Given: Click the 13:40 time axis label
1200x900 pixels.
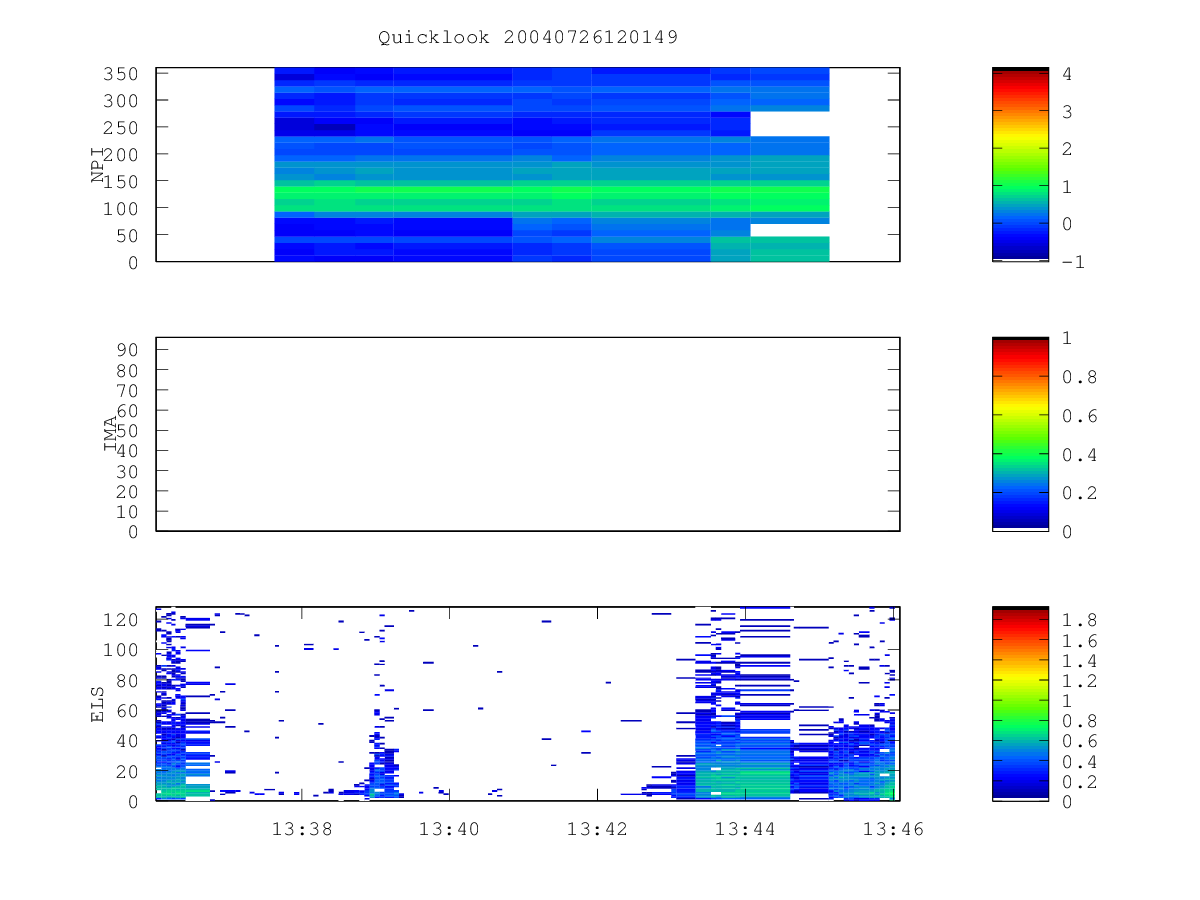Looking at the screenshot, I should click(449, 829).
